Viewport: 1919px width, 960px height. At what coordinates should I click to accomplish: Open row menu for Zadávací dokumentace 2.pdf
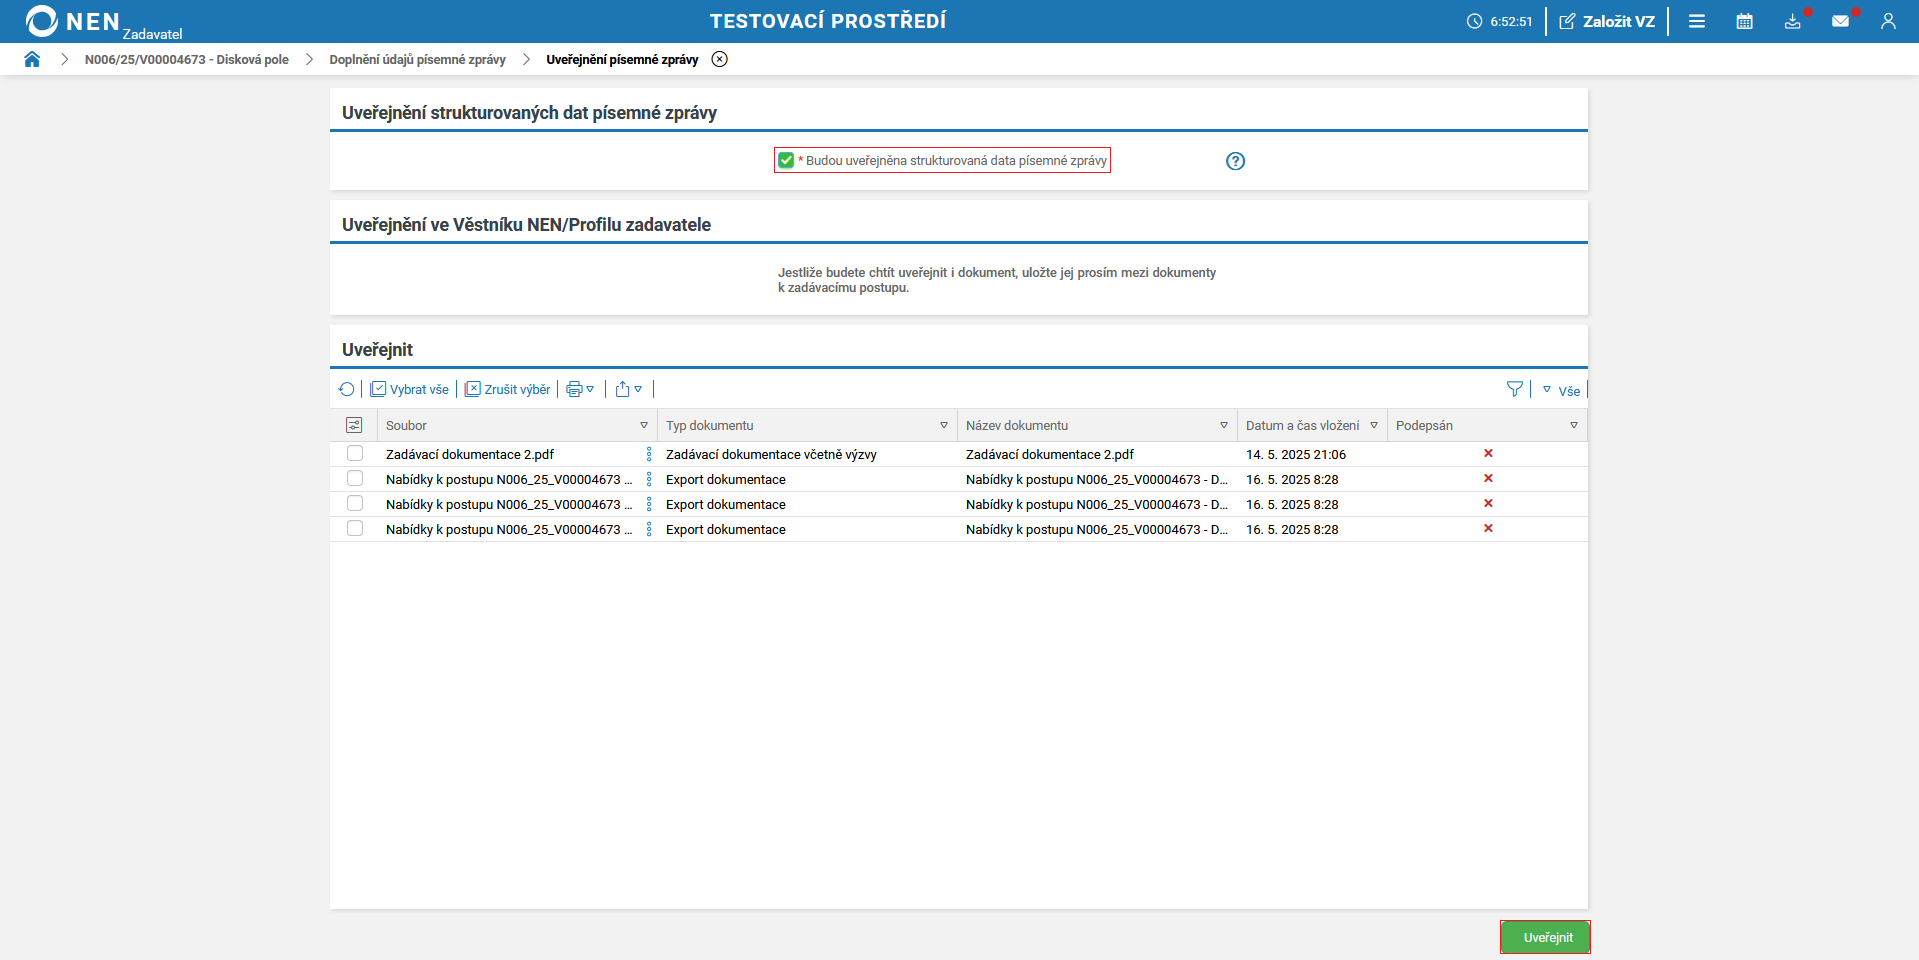649,454
